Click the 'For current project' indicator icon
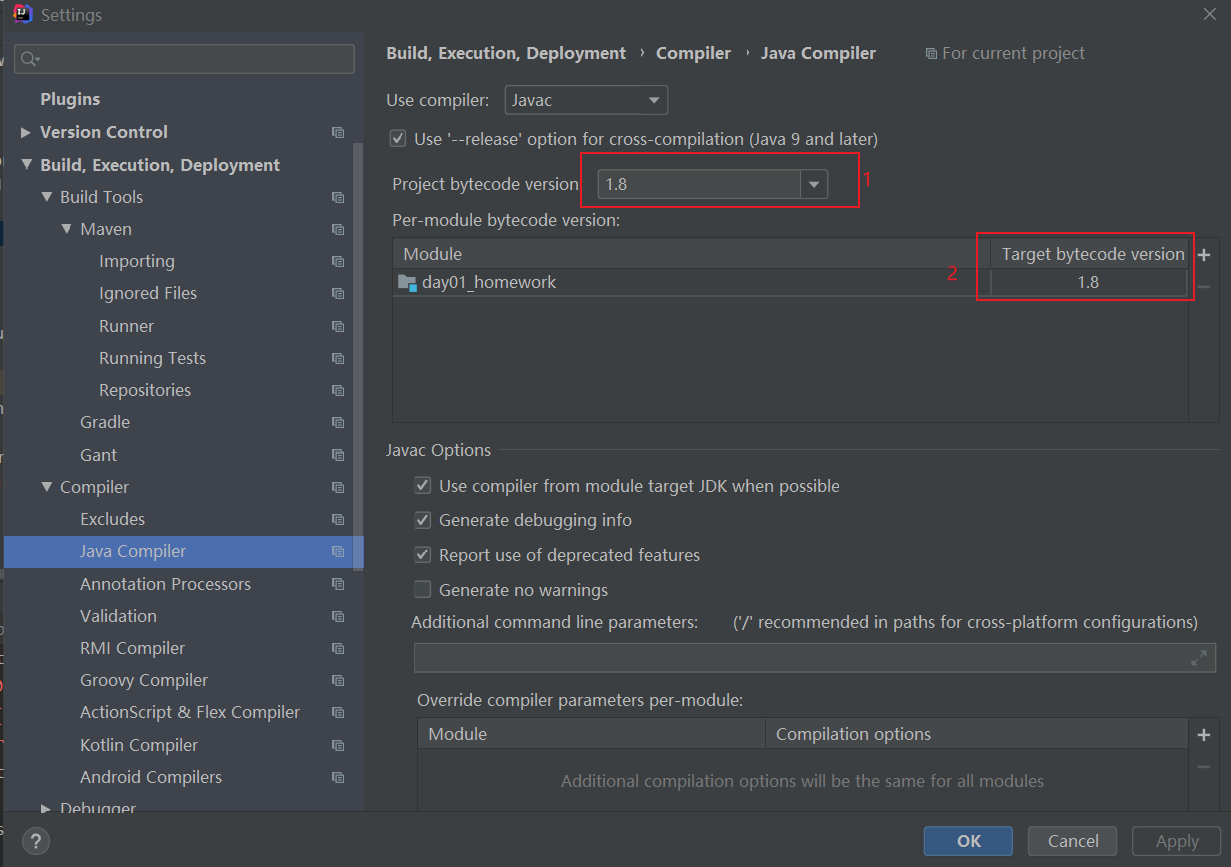 932,53
